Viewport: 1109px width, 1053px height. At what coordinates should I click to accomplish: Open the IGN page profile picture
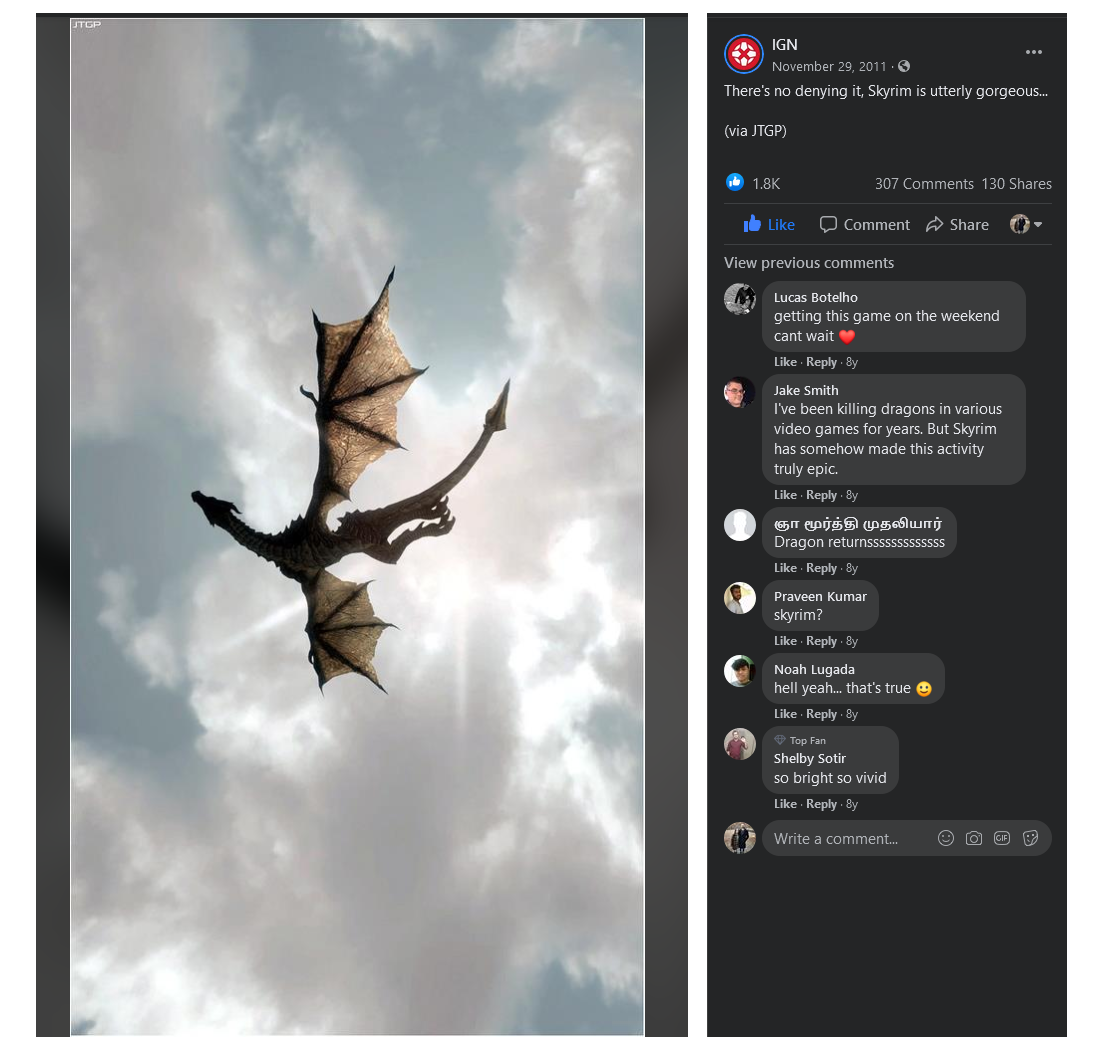pyautogui.click(x=743, y=54)
